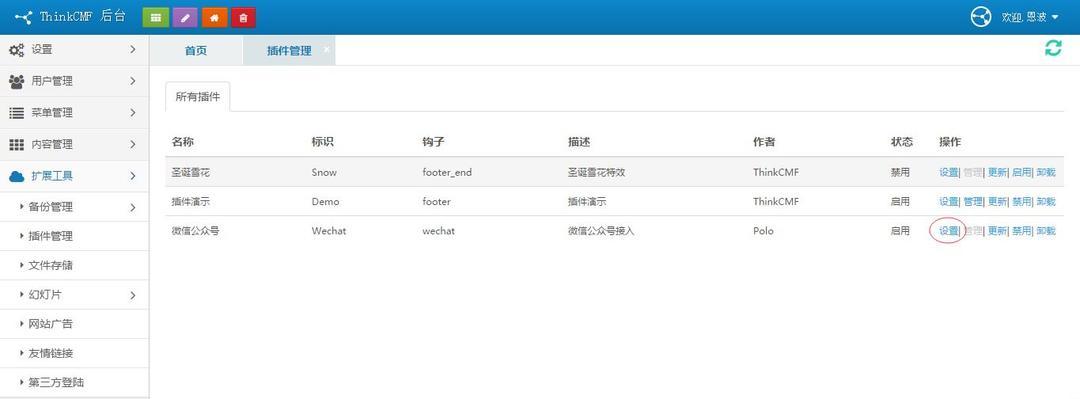This screenshot has width=1080, height=399.
Task: Open 第三方登陆 in the sidebar
Action: [56, 382]
